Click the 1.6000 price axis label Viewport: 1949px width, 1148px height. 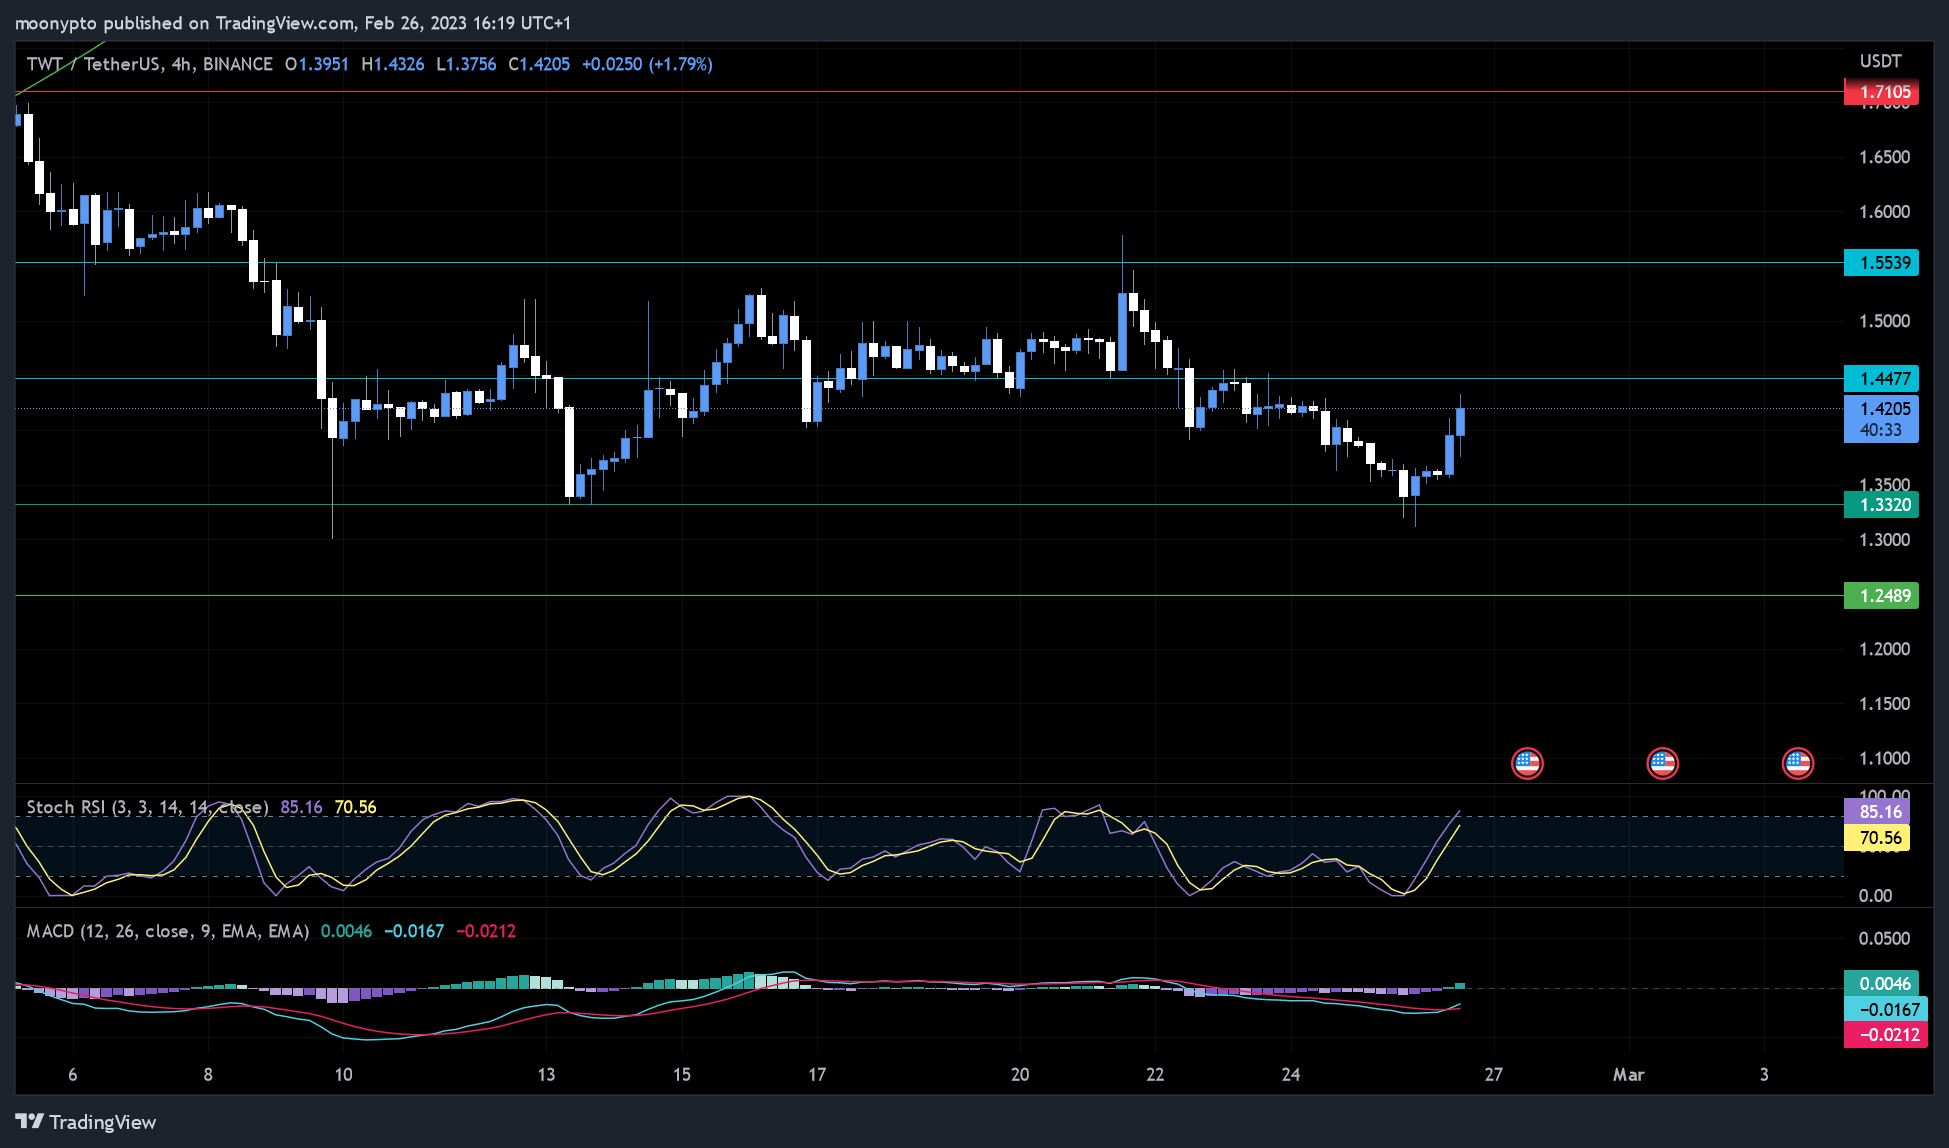1884,212
